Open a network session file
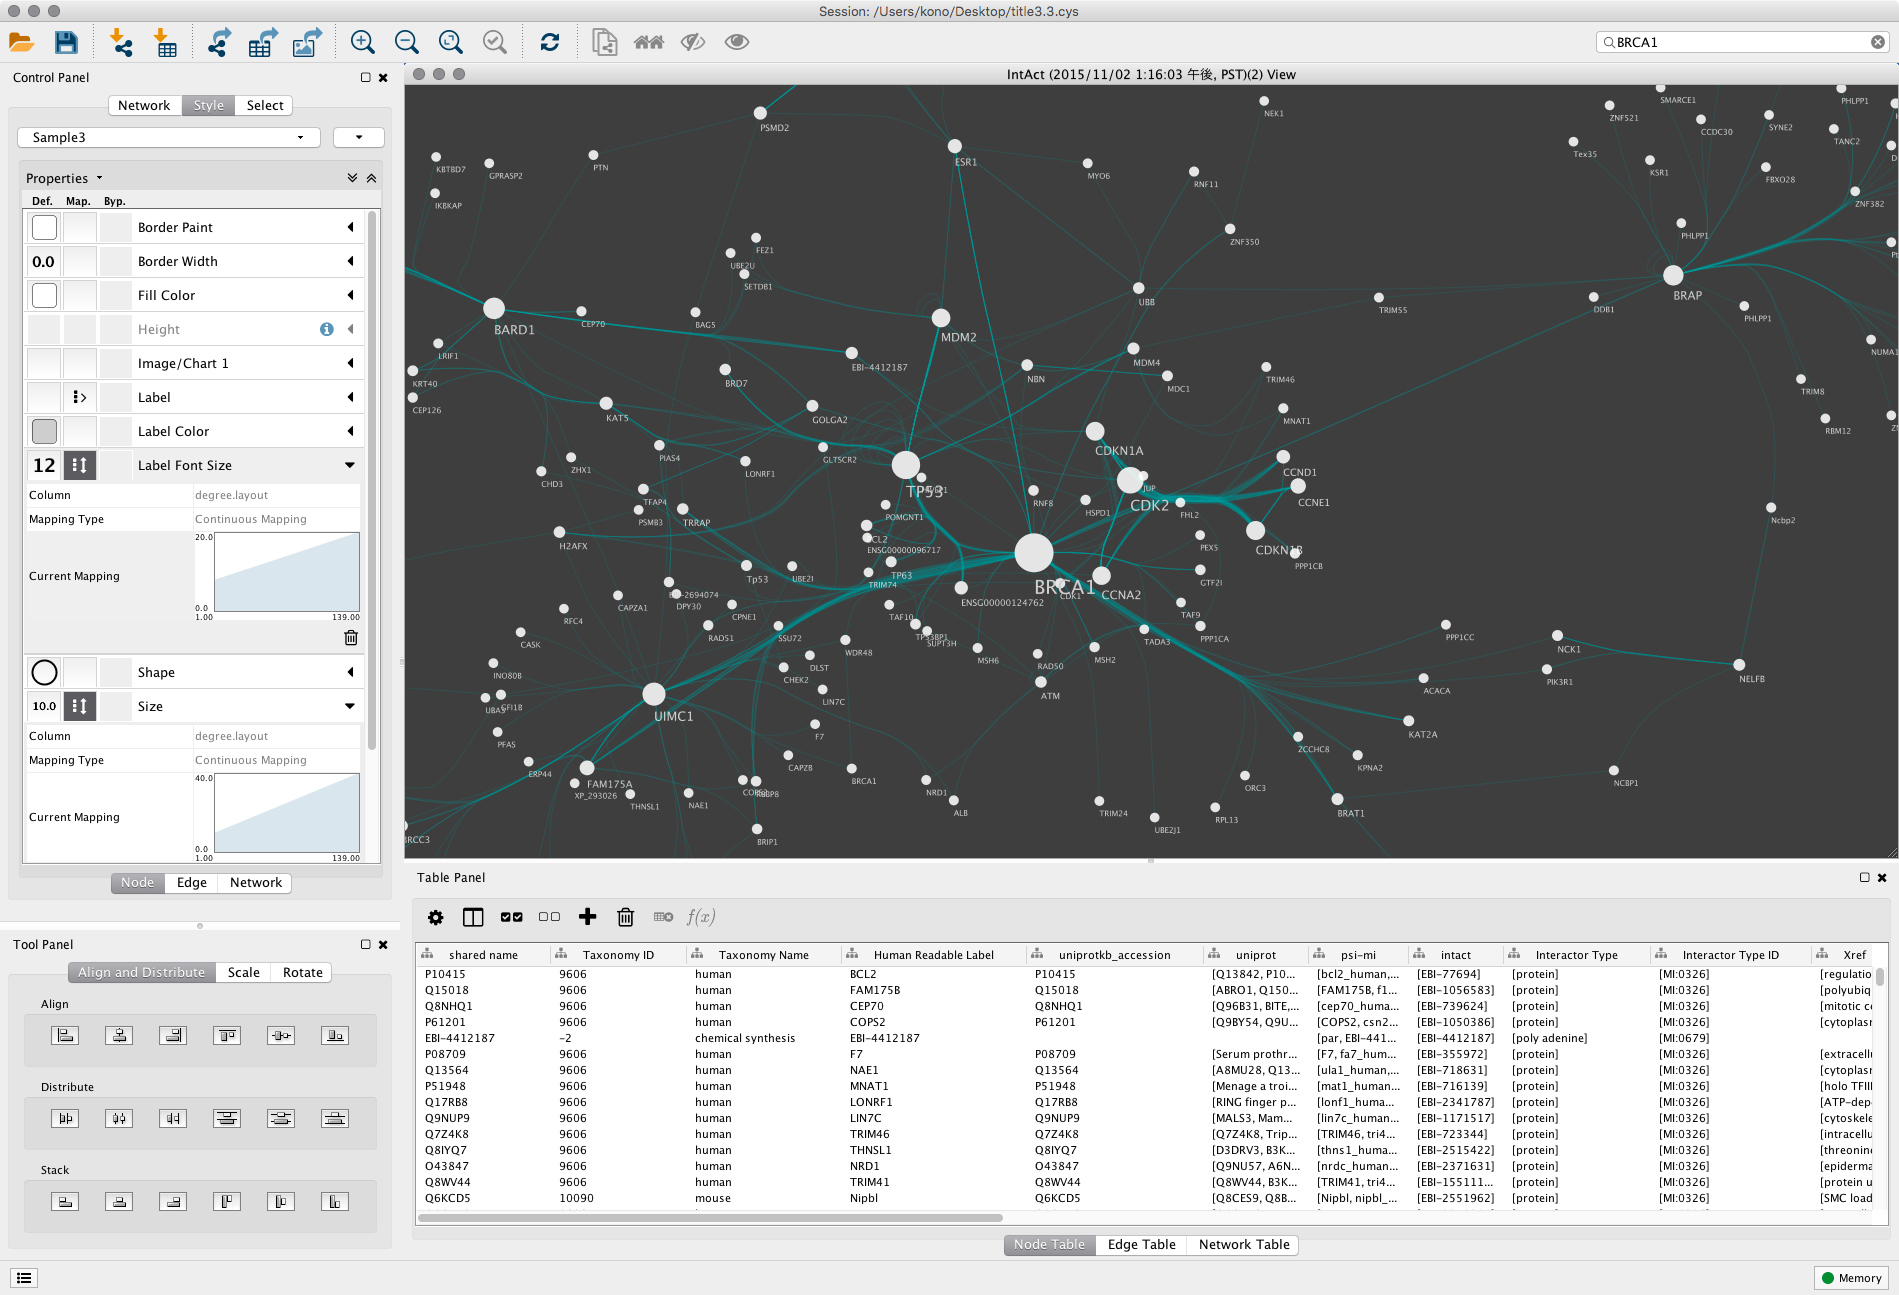 pyautogui.click(x=21, y=41)
